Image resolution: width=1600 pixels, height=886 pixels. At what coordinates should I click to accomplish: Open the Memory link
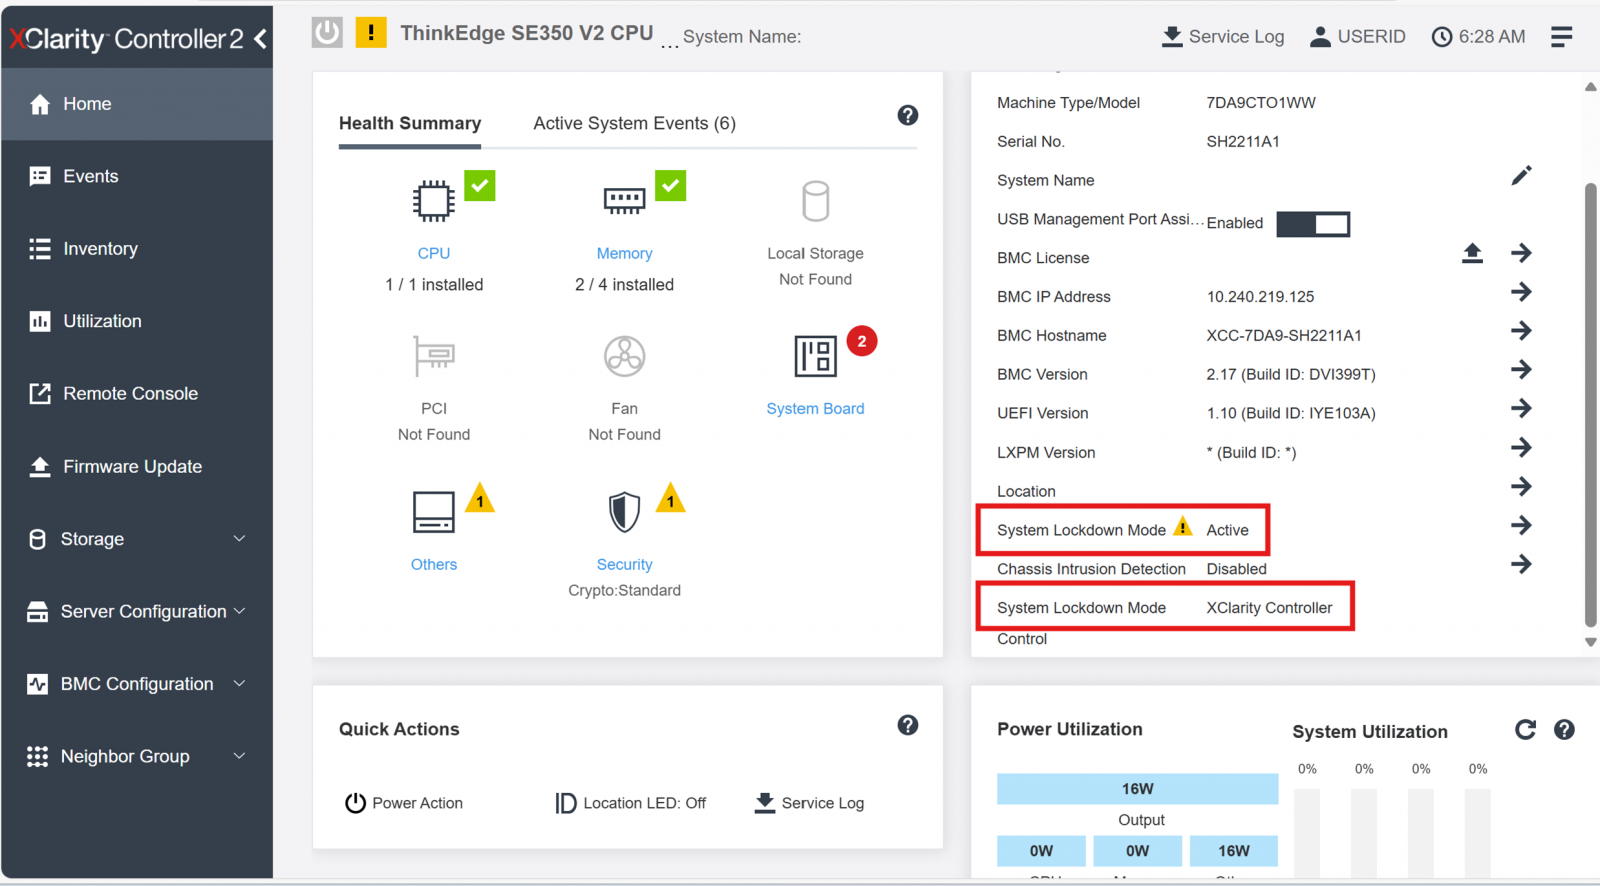click(624, 254)
